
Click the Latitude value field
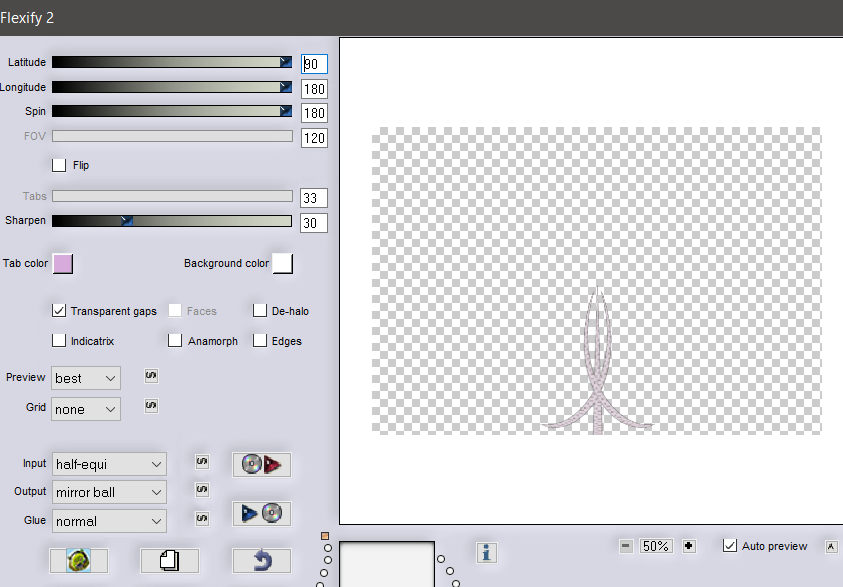pyautogui.click(x=314, y=64)
